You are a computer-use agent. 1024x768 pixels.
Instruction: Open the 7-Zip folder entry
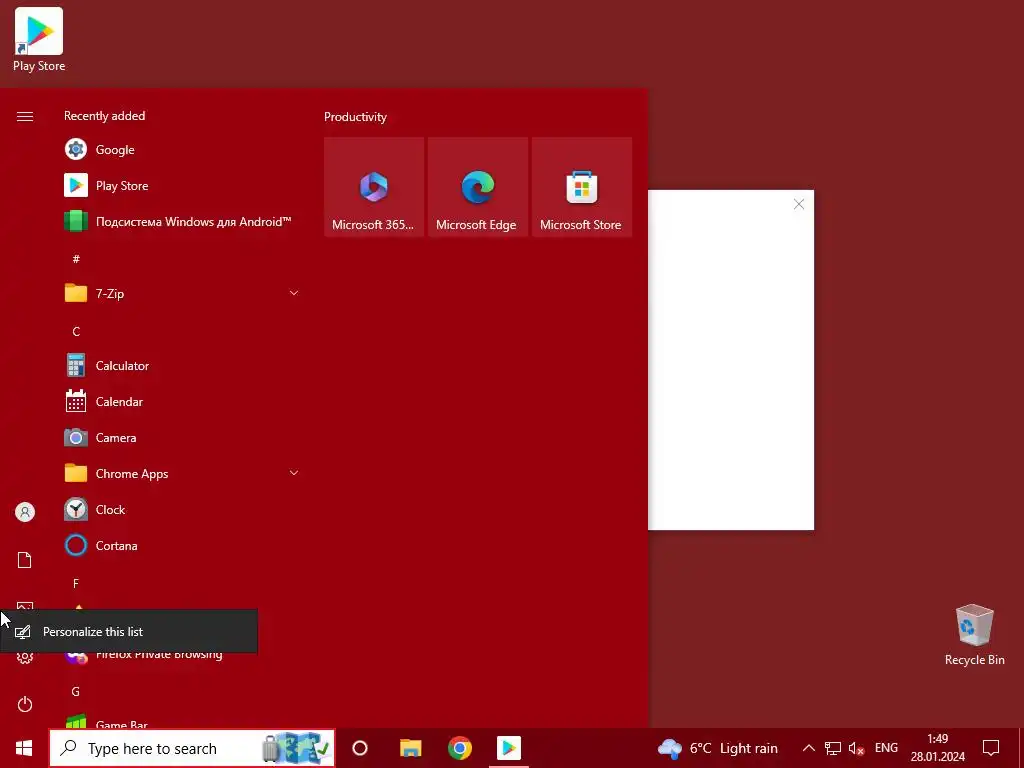pos(182,293)
